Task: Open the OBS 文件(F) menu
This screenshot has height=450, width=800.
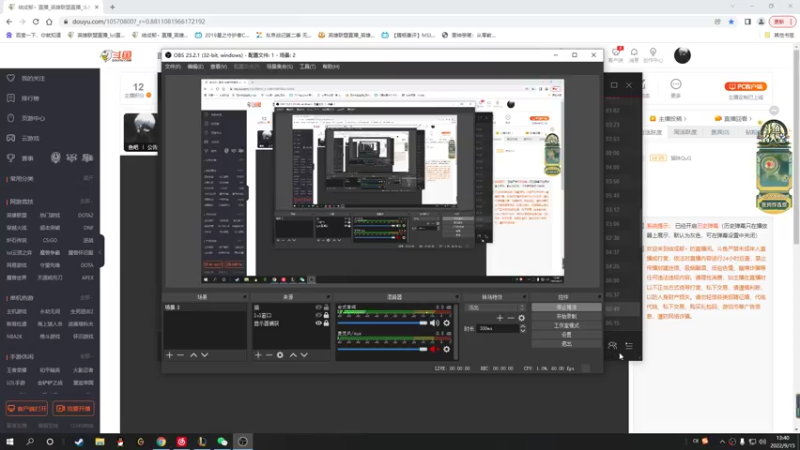Action: (x=172, y=67)
